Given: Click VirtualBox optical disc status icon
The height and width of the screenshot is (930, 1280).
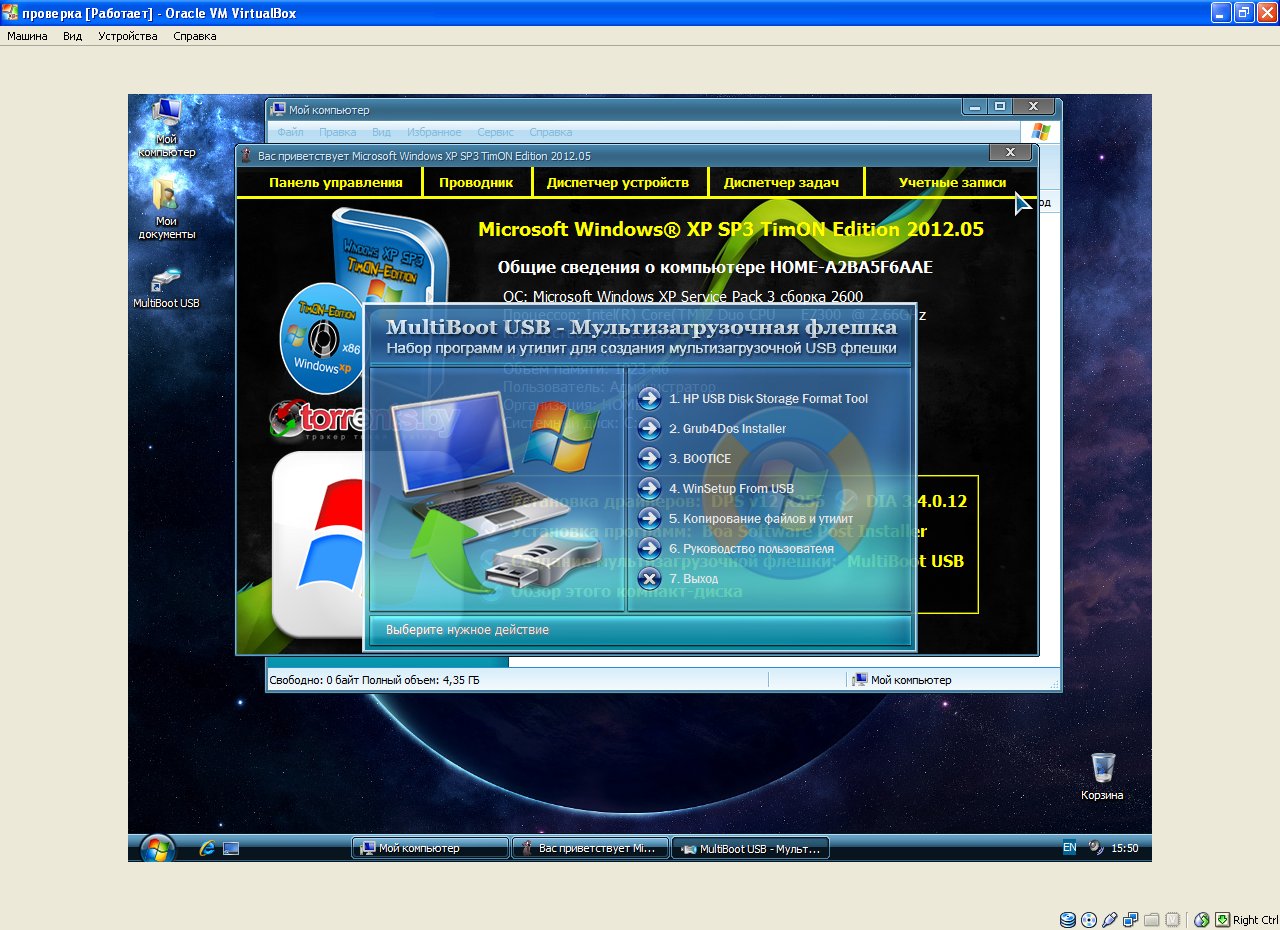Looking at the screenshot, I should pyautogui.click(x=1089, y=920).
